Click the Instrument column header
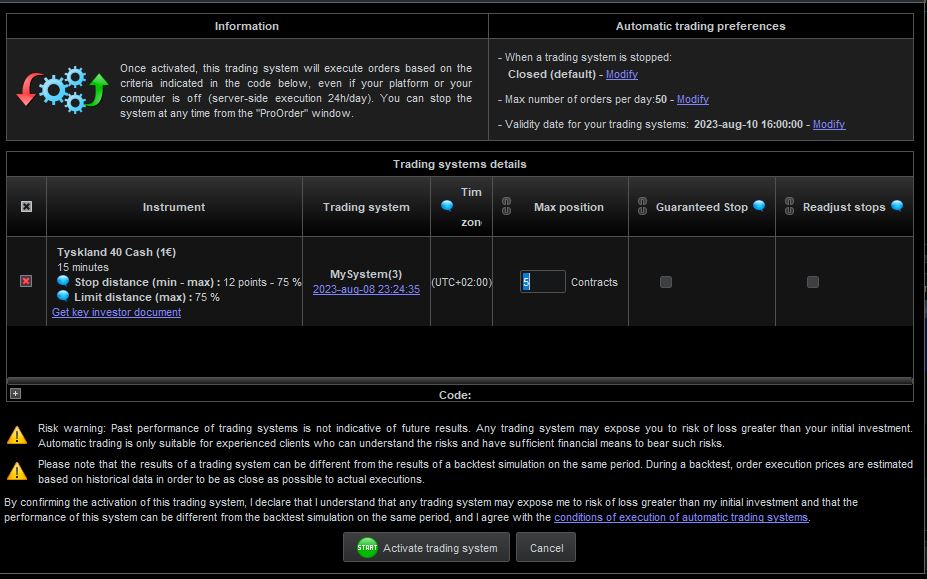This screenshot has width=927, height=579. coord(174,207)
